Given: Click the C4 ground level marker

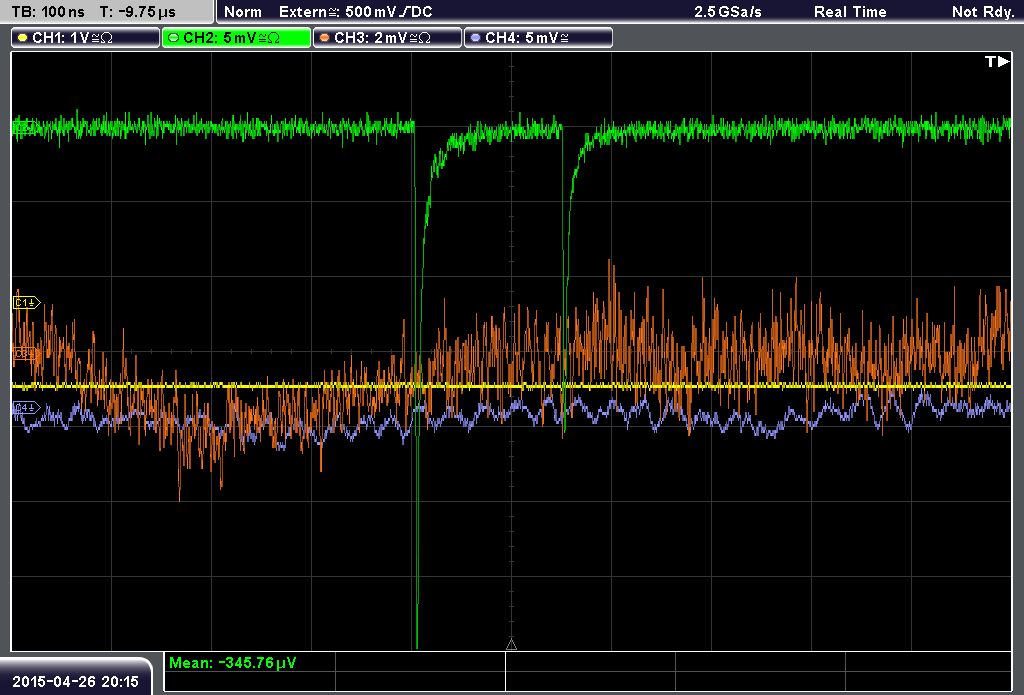Looking at the screenshot, I should point(27,408).
